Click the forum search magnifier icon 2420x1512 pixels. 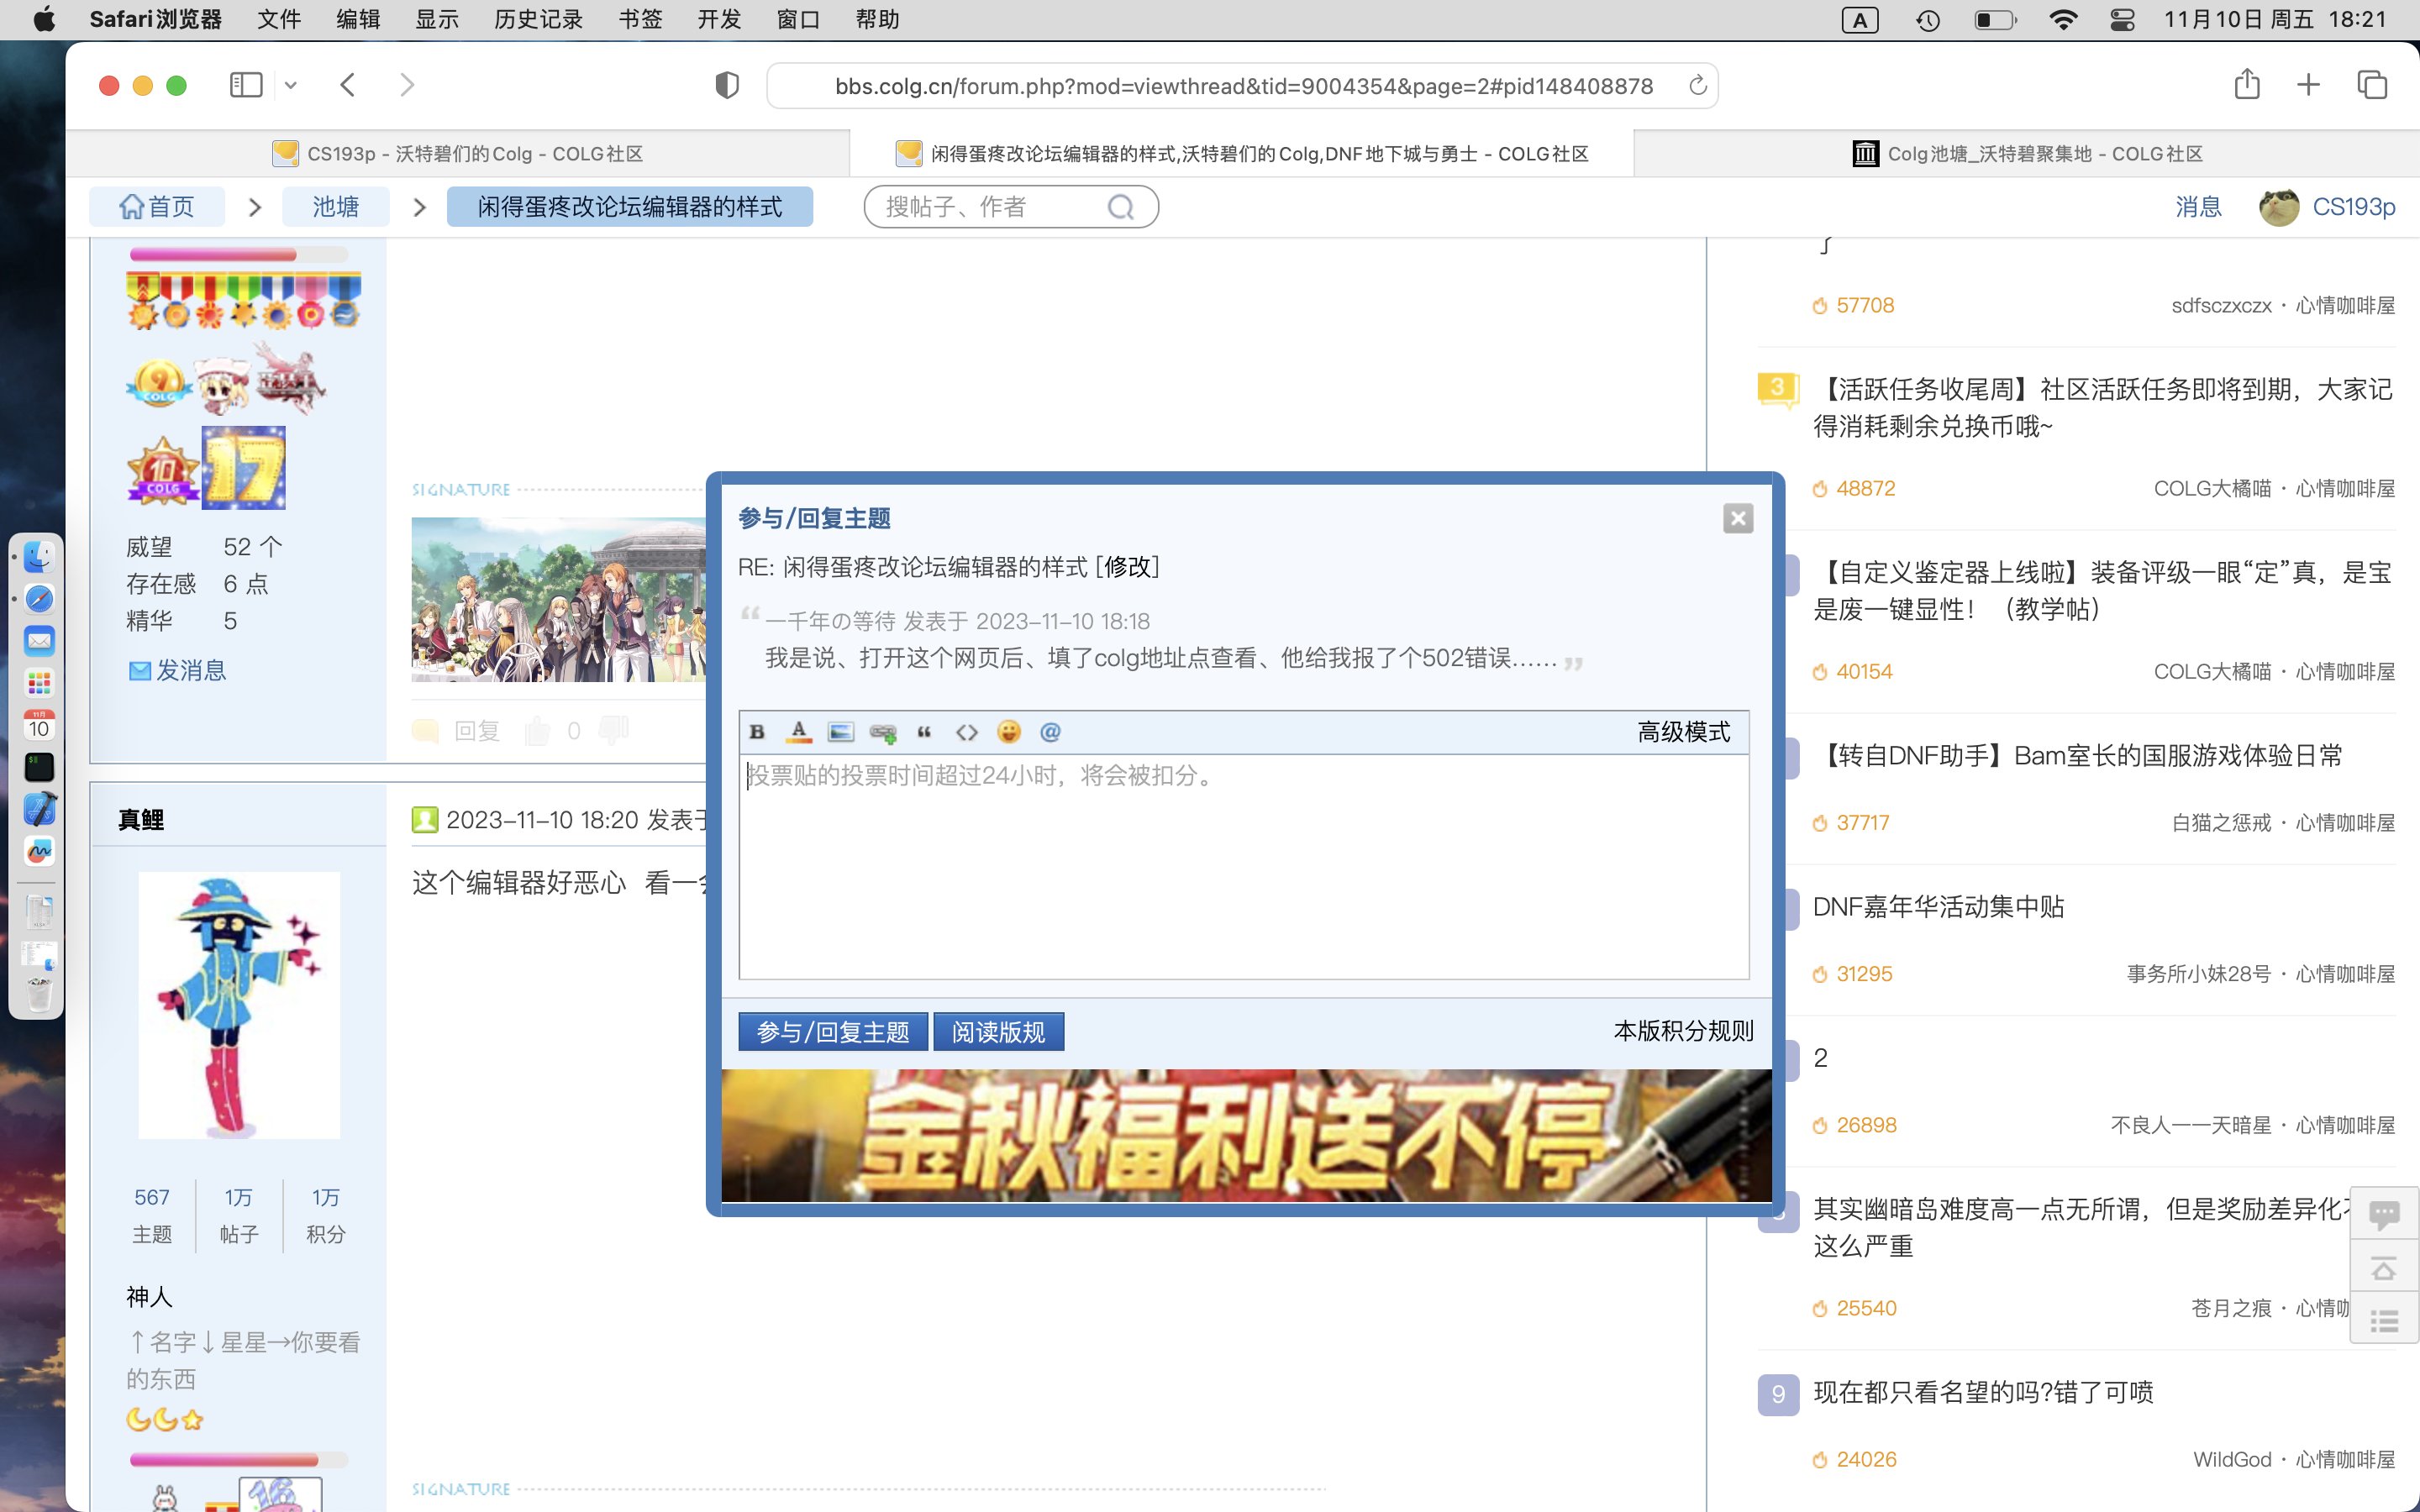1121,207
